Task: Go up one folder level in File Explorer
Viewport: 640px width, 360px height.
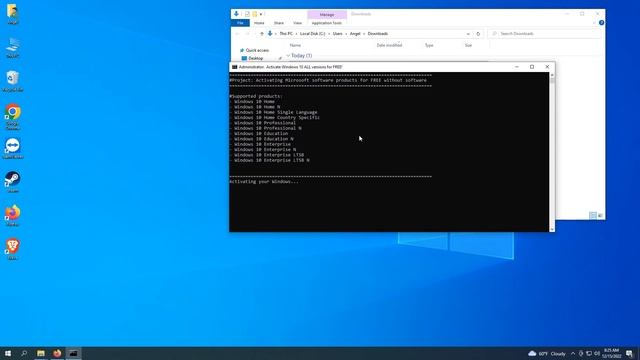Action: pyautogui.click(x=262, y=33)
